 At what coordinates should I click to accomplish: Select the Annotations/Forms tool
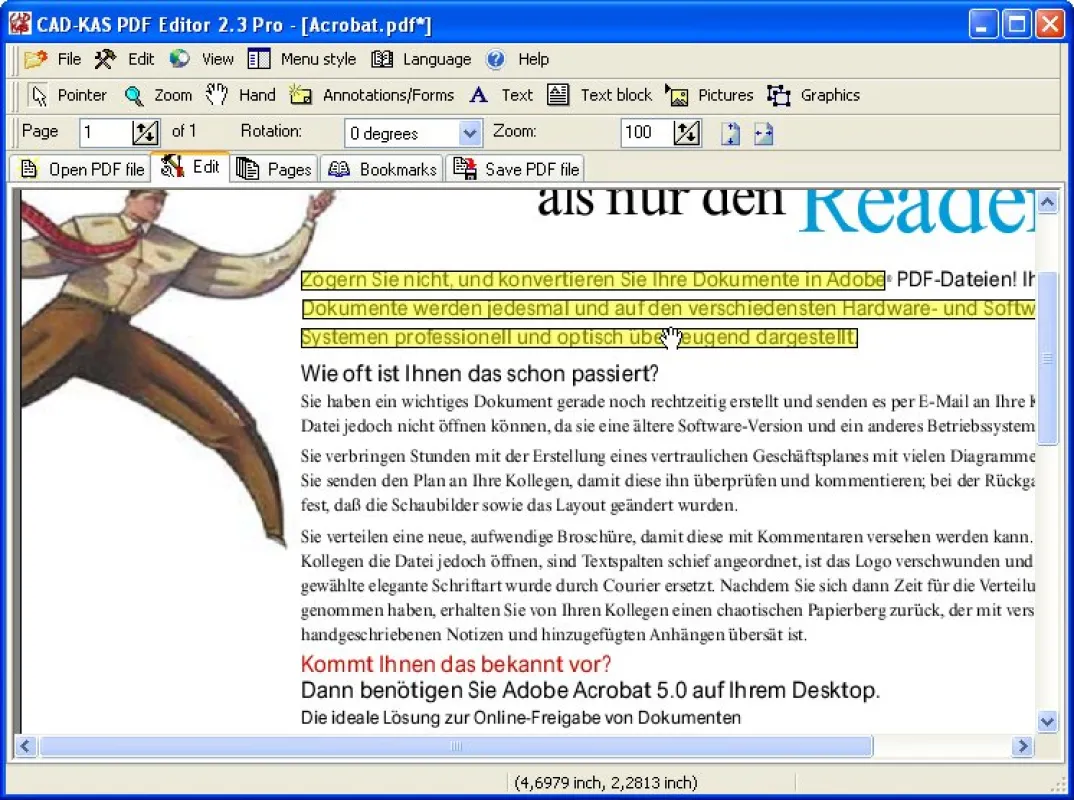pyautogui.click(x=372, y=95)
